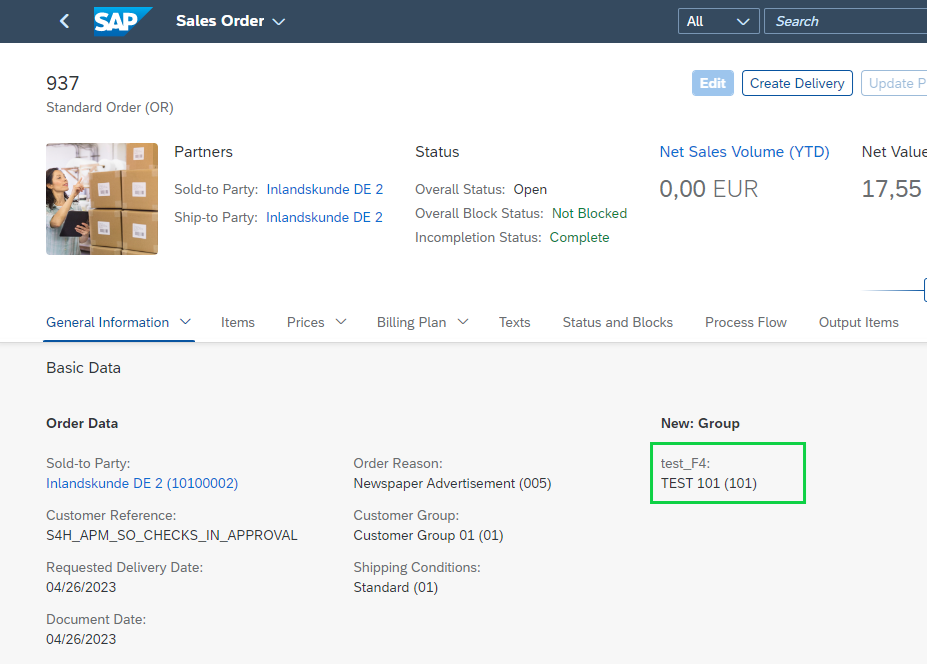Open Net Sales Volume (YTD) link
This screenshot has height=664, width=927.
click(744, 152)
